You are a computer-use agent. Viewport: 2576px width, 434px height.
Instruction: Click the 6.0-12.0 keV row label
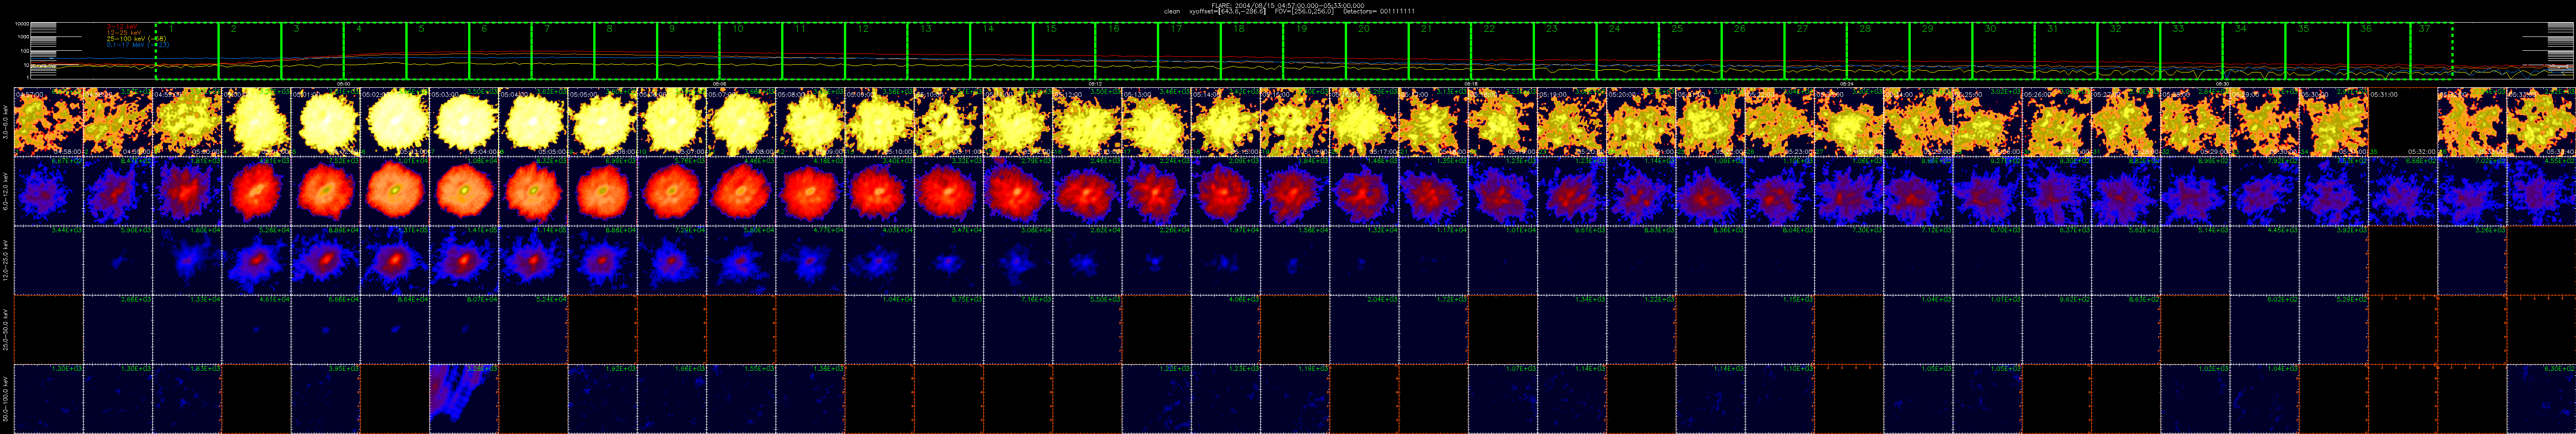(x=6, y=191)
